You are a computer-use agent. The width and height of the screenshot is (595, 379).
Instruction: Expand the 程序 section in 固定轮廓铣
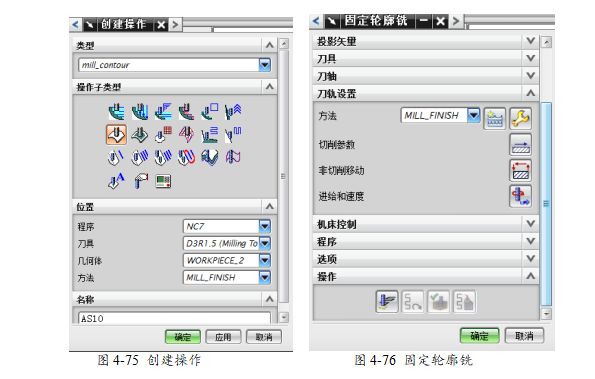530,241
